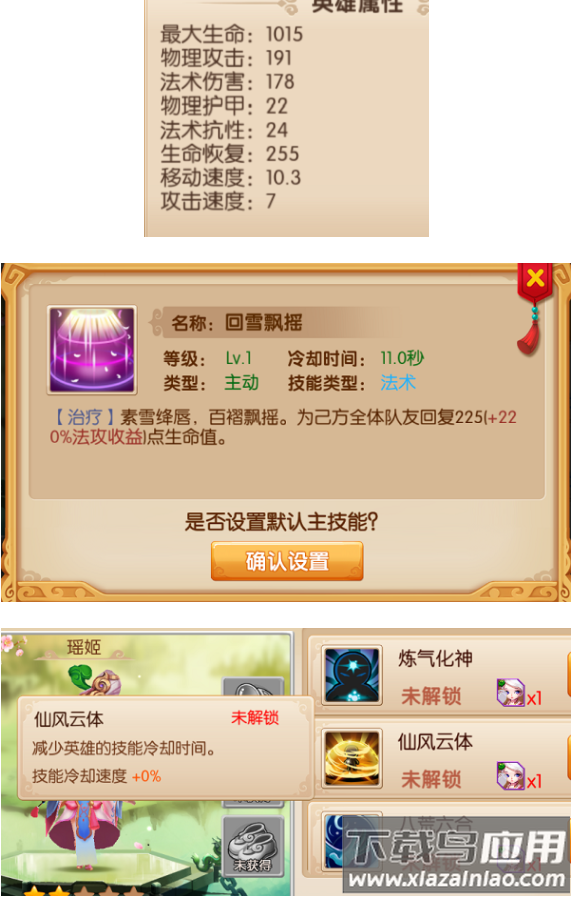Viewport: 573px width, 897px height.
Task: Close the skill dialog with the X
Action: point(535,279)
